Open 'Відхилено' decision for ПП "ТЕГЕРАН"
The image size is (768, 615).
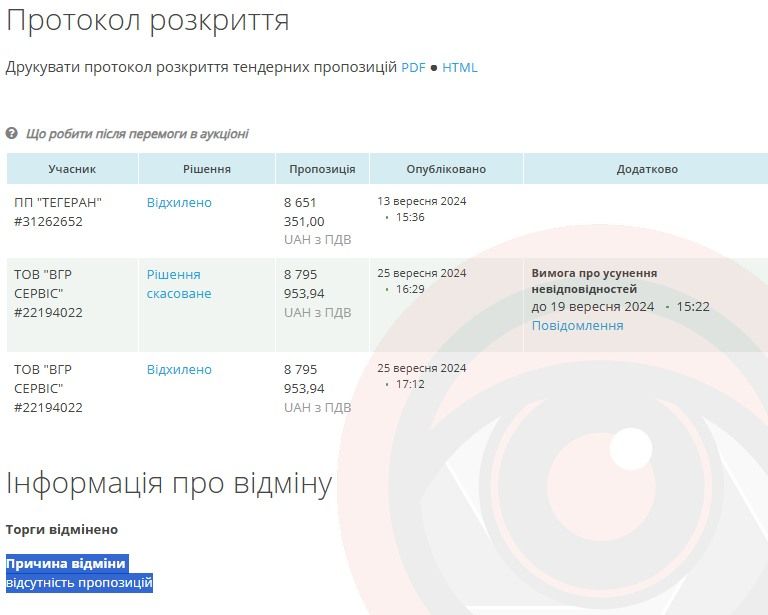pos(179,203)
